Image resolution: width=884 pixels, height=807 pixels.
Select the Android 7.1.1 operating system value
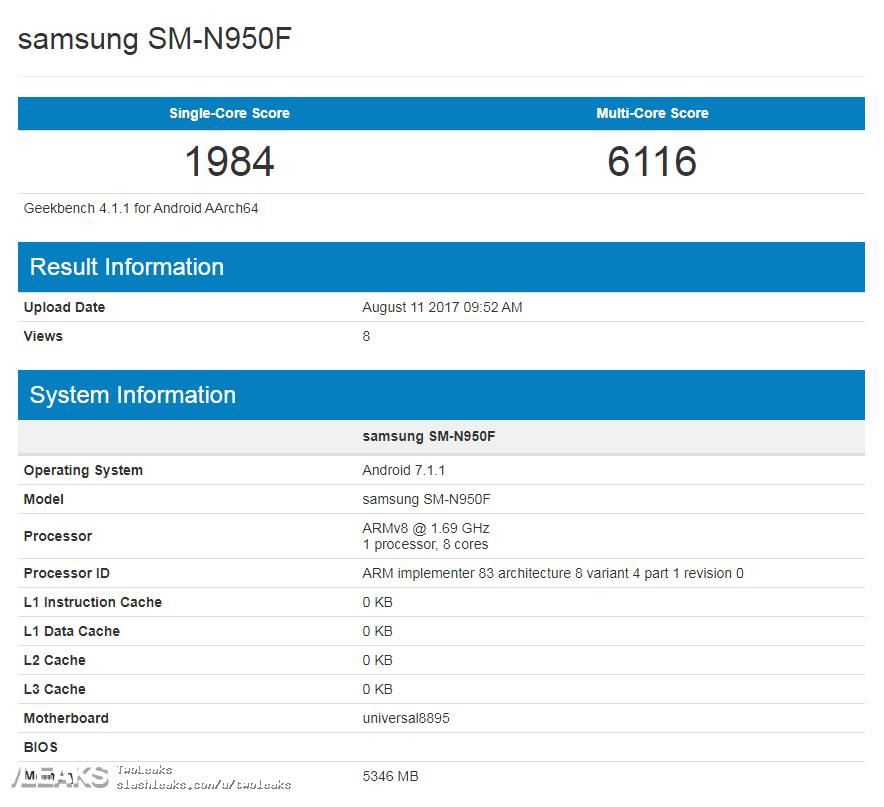coord(403,470)
